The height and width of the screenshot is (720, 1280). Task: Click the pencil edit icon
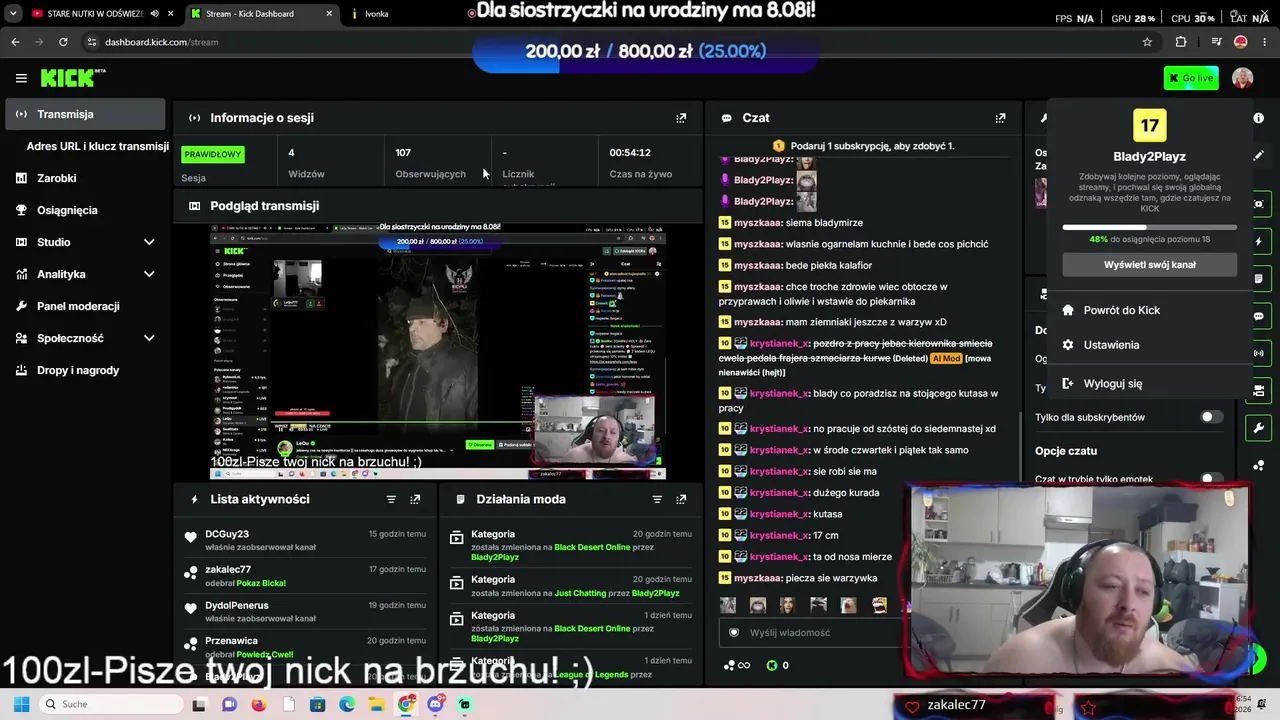pyautogui.click(x=1258, y=156)
